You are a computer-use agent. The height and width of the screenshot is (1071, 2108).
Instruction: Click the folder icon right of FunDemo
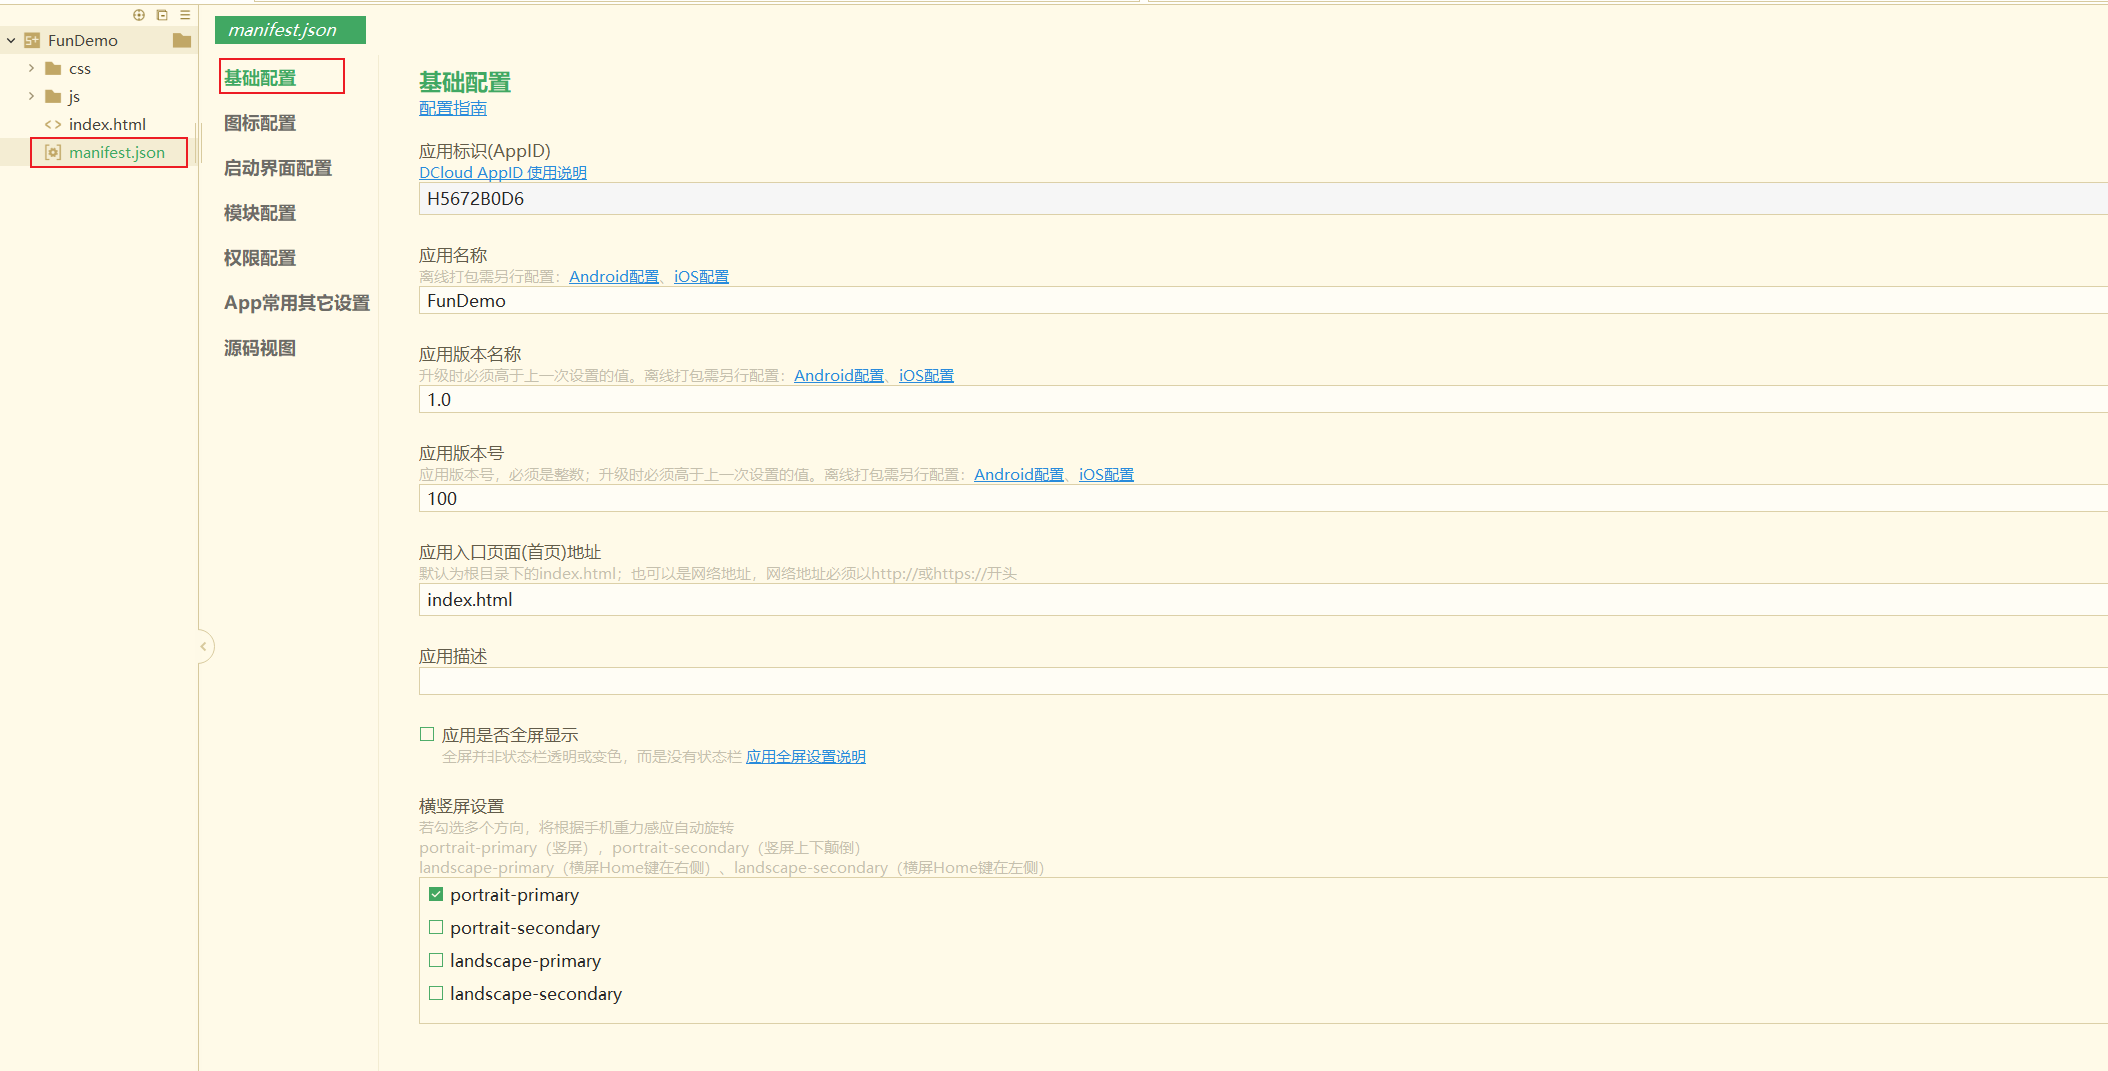[182, 40]
